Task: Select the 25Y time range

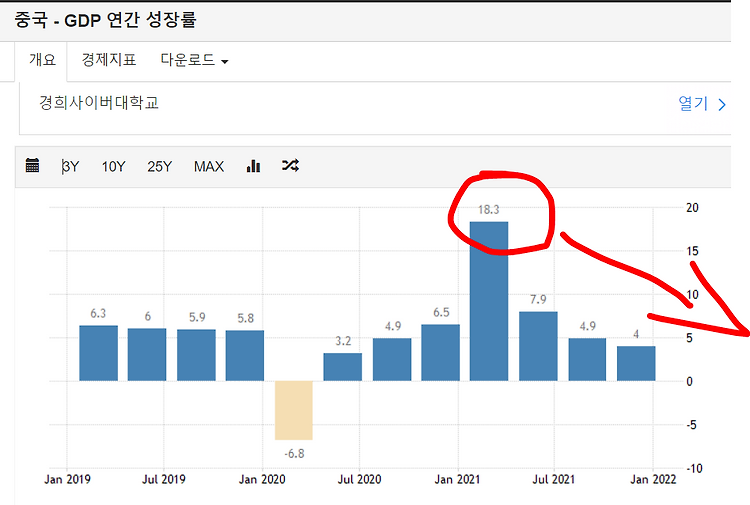Action: coord(159,166)
